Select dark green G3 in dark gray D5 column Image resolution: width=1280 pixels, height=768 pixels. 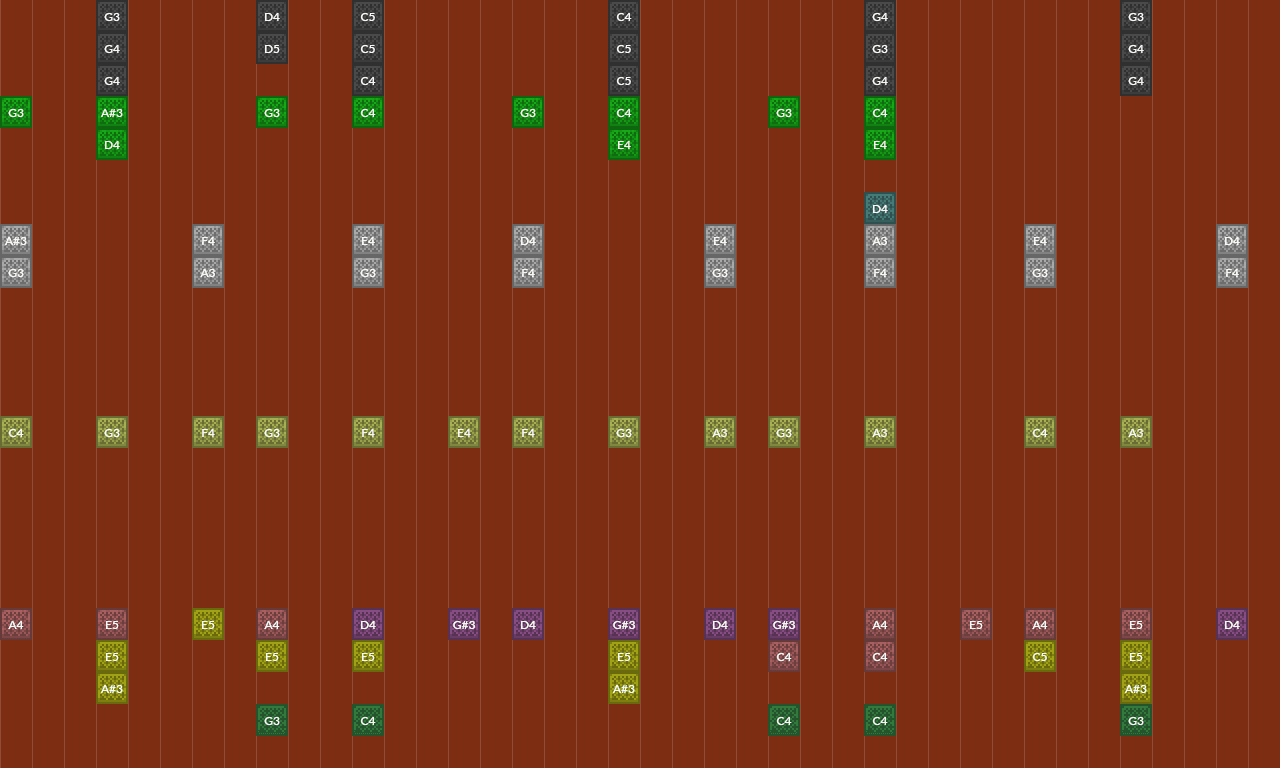pos(272,721)
